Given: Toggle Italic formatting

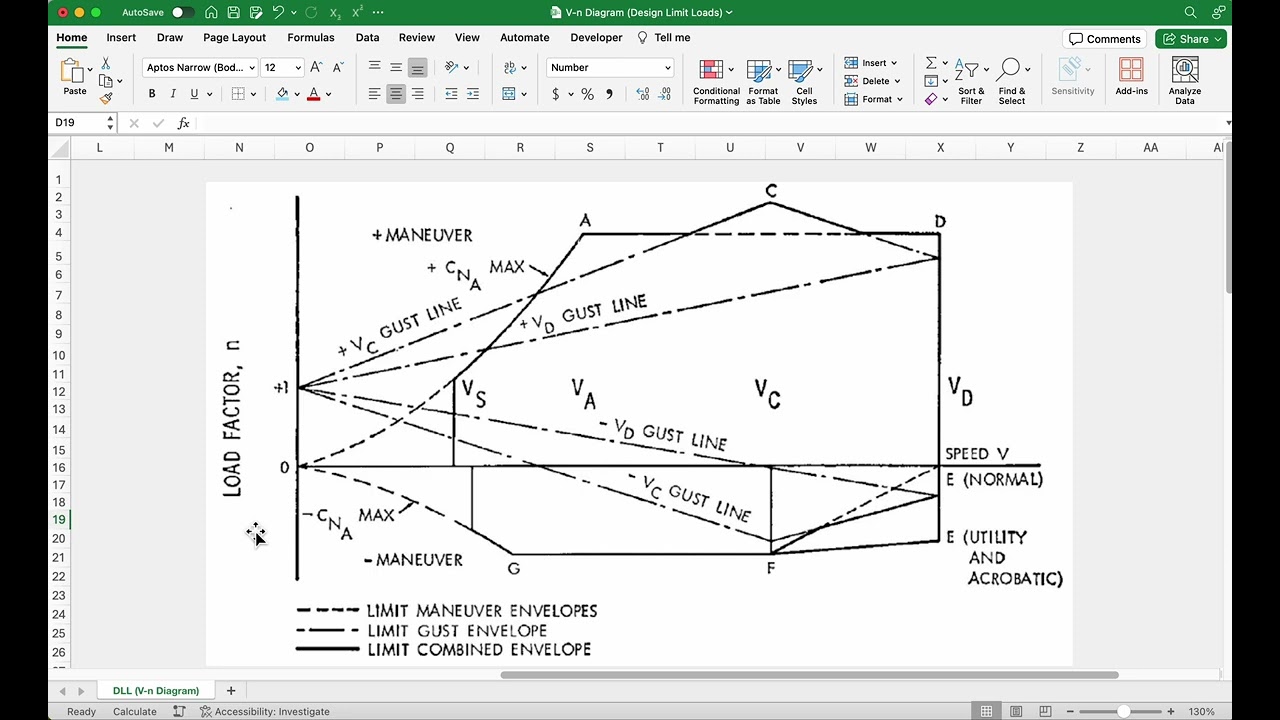Looking at the screenshot, I should coord(173,94).
